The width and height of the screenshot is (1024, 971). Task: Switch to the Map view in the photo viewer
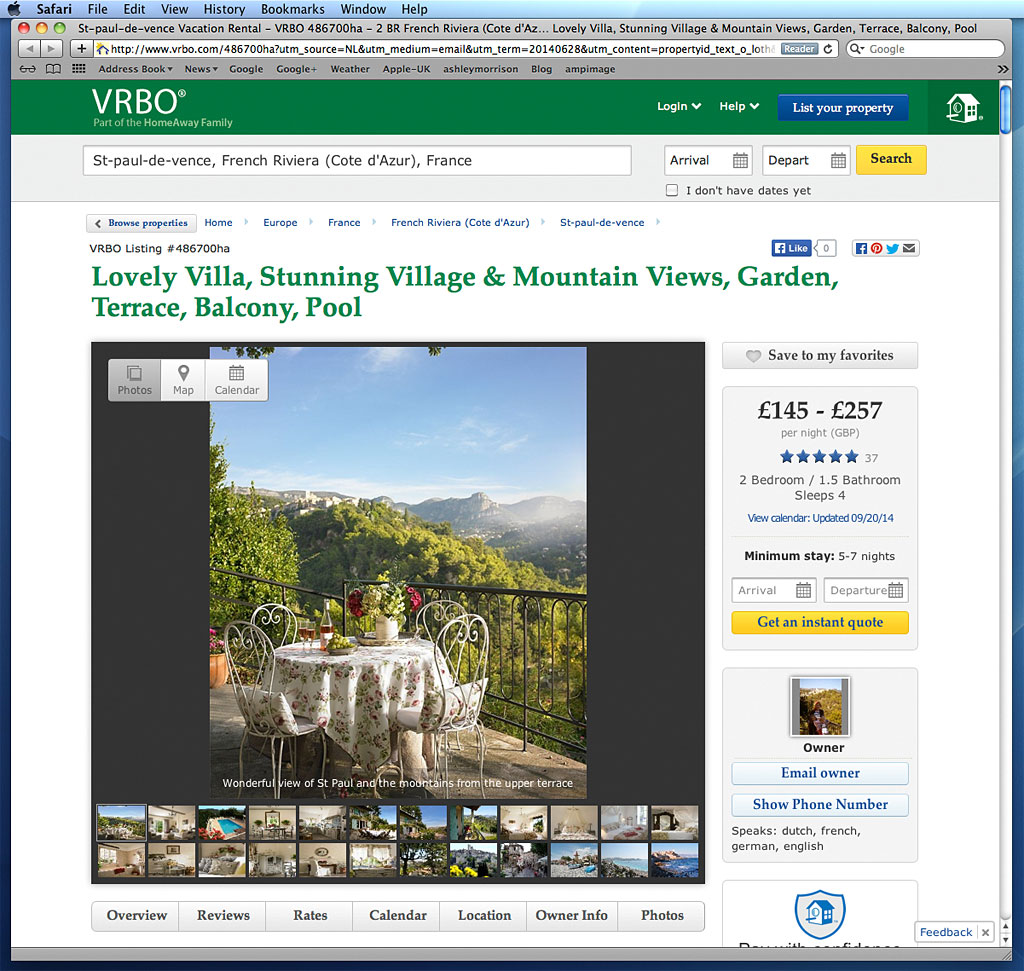click(x=184, y=380)
